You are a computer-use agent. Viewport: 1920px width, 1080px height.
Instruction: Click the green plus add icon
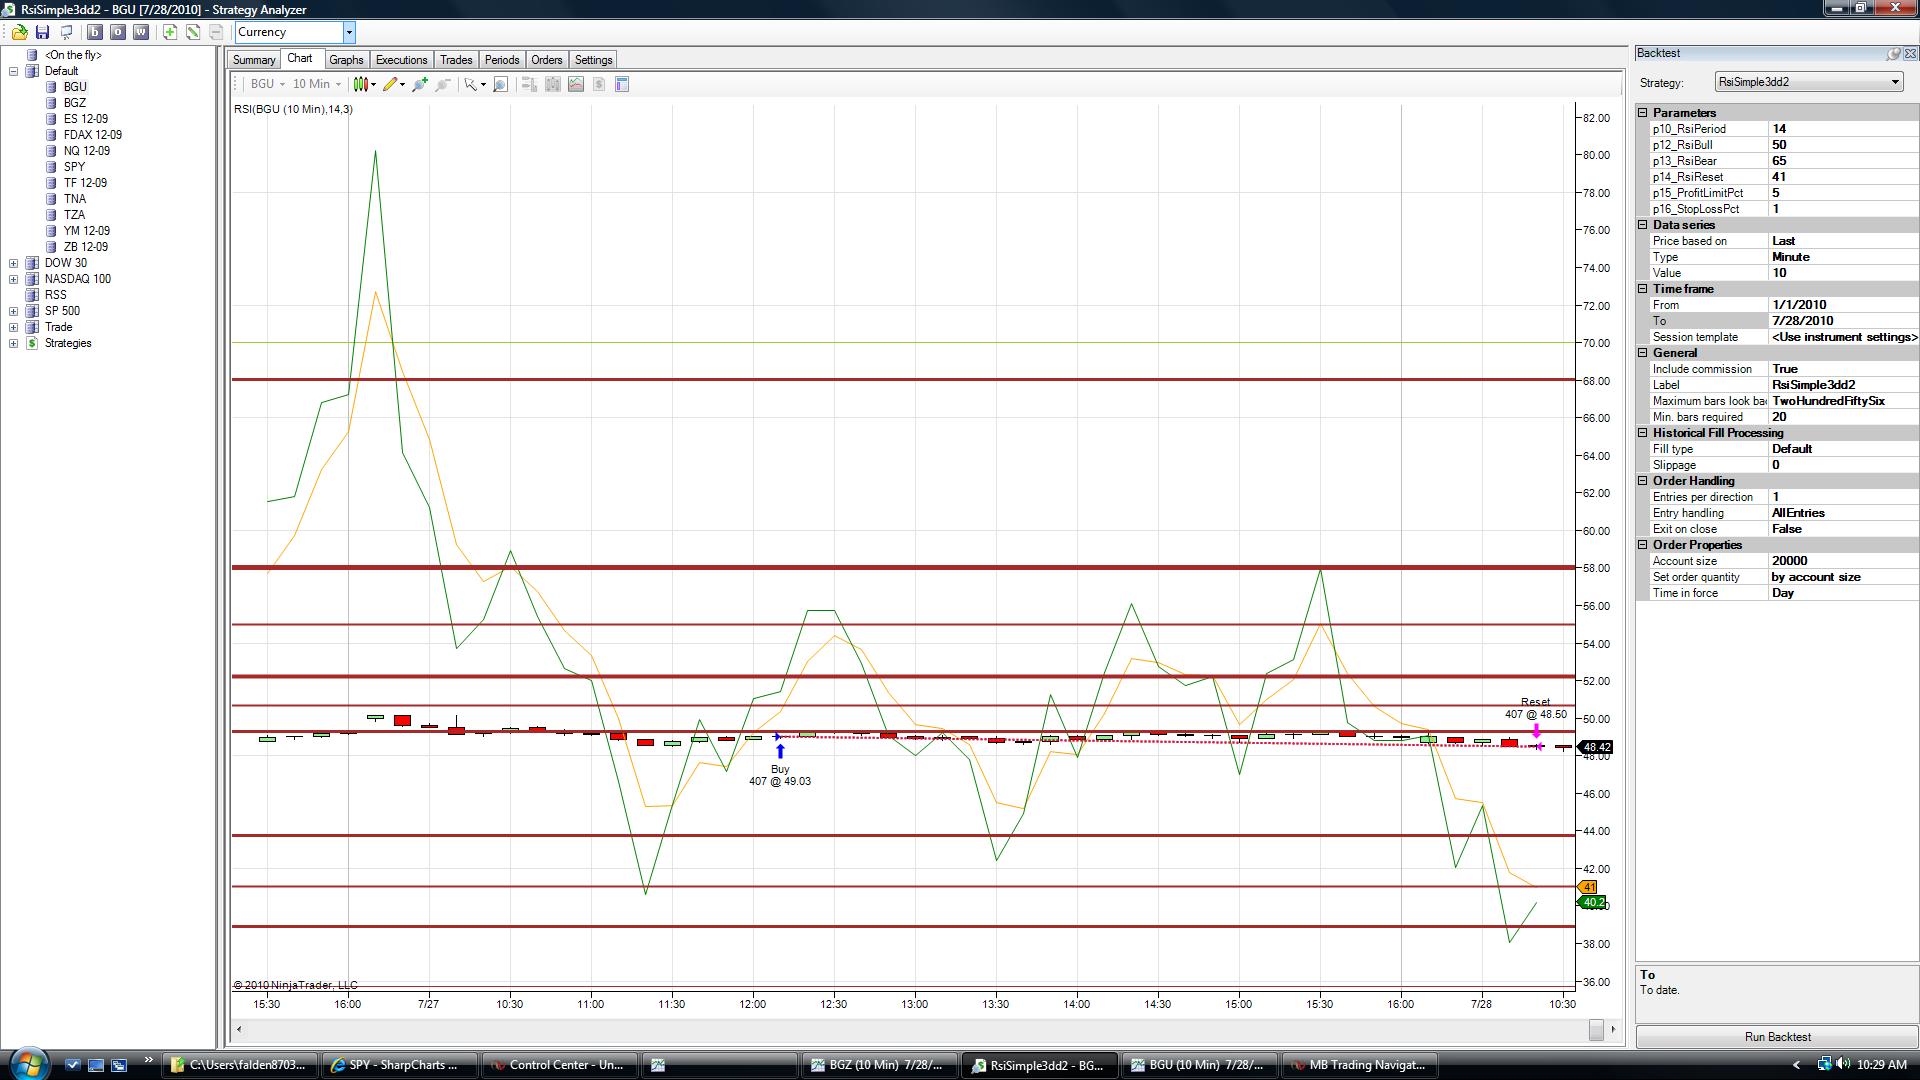[x=170, y=32]
